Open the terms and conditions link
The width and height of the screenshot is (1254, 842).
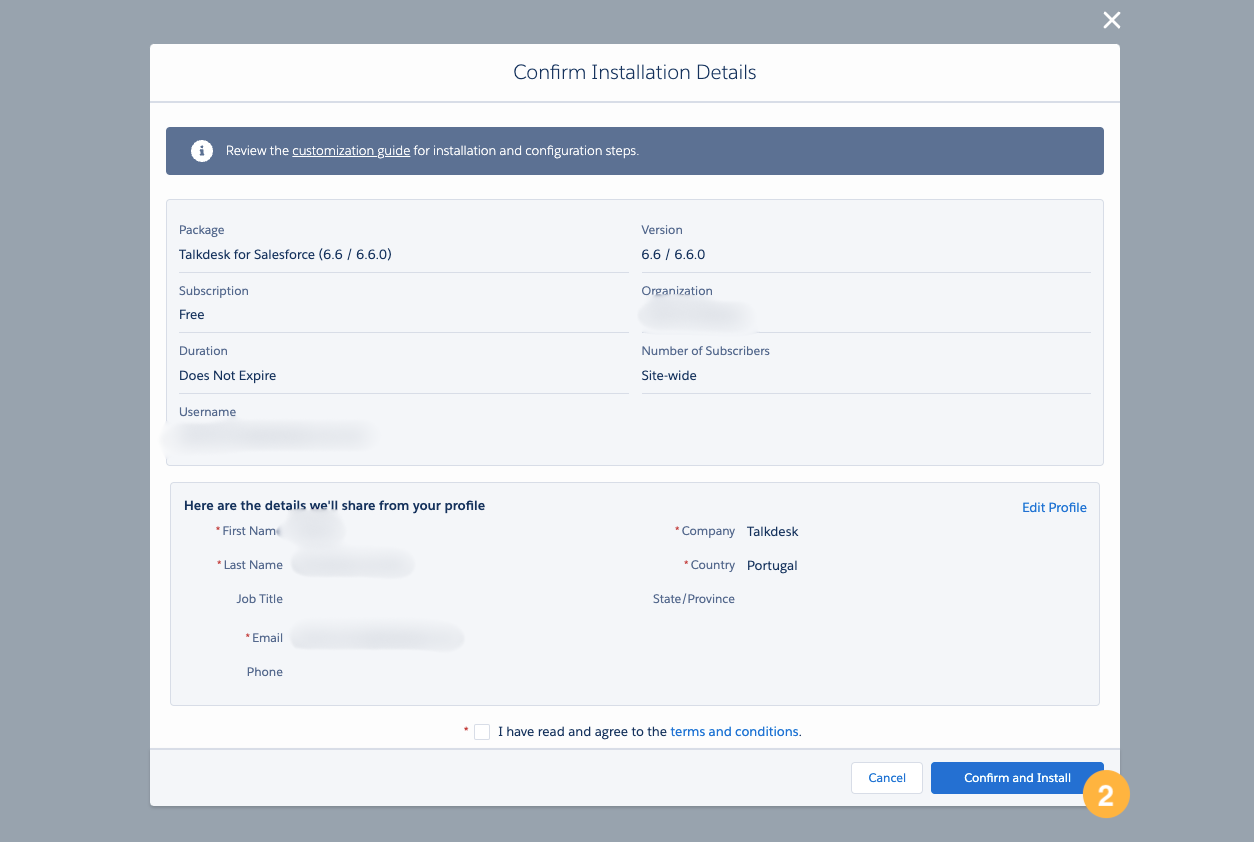click(734, 731)
